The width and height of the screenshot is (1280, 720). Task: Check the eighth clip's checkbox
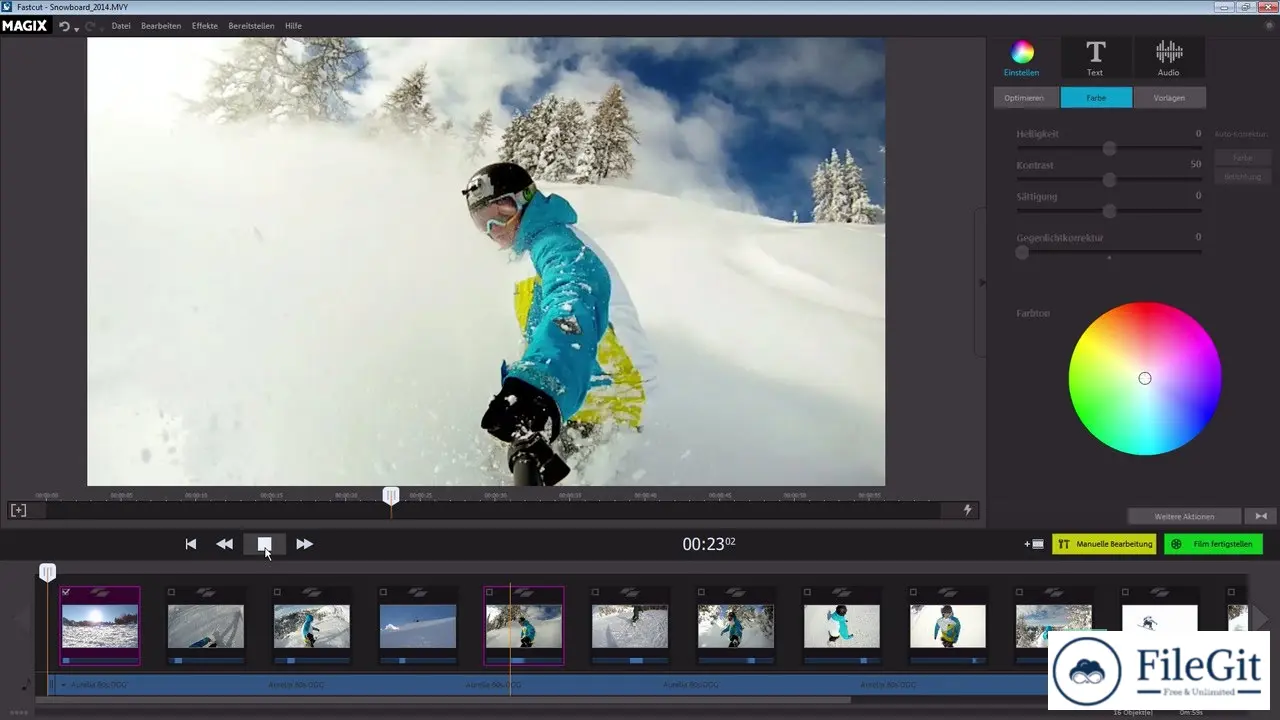point(807,592)
